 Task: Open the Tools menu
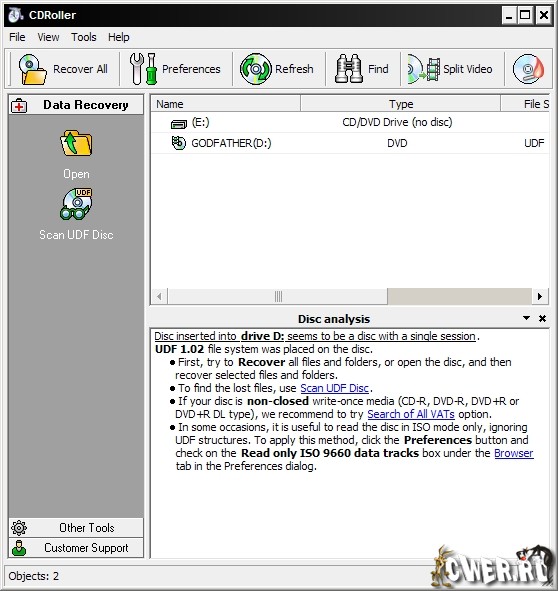84,37
